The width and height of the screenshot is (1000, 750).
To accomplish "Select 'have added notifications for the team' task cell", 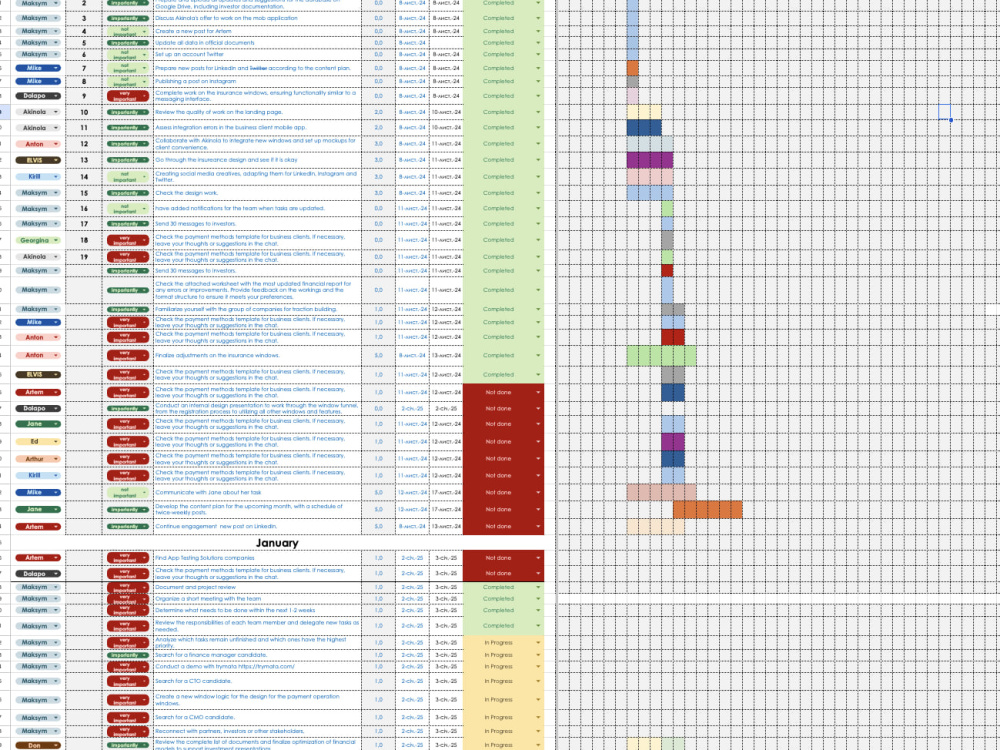I will coord(257,209).
